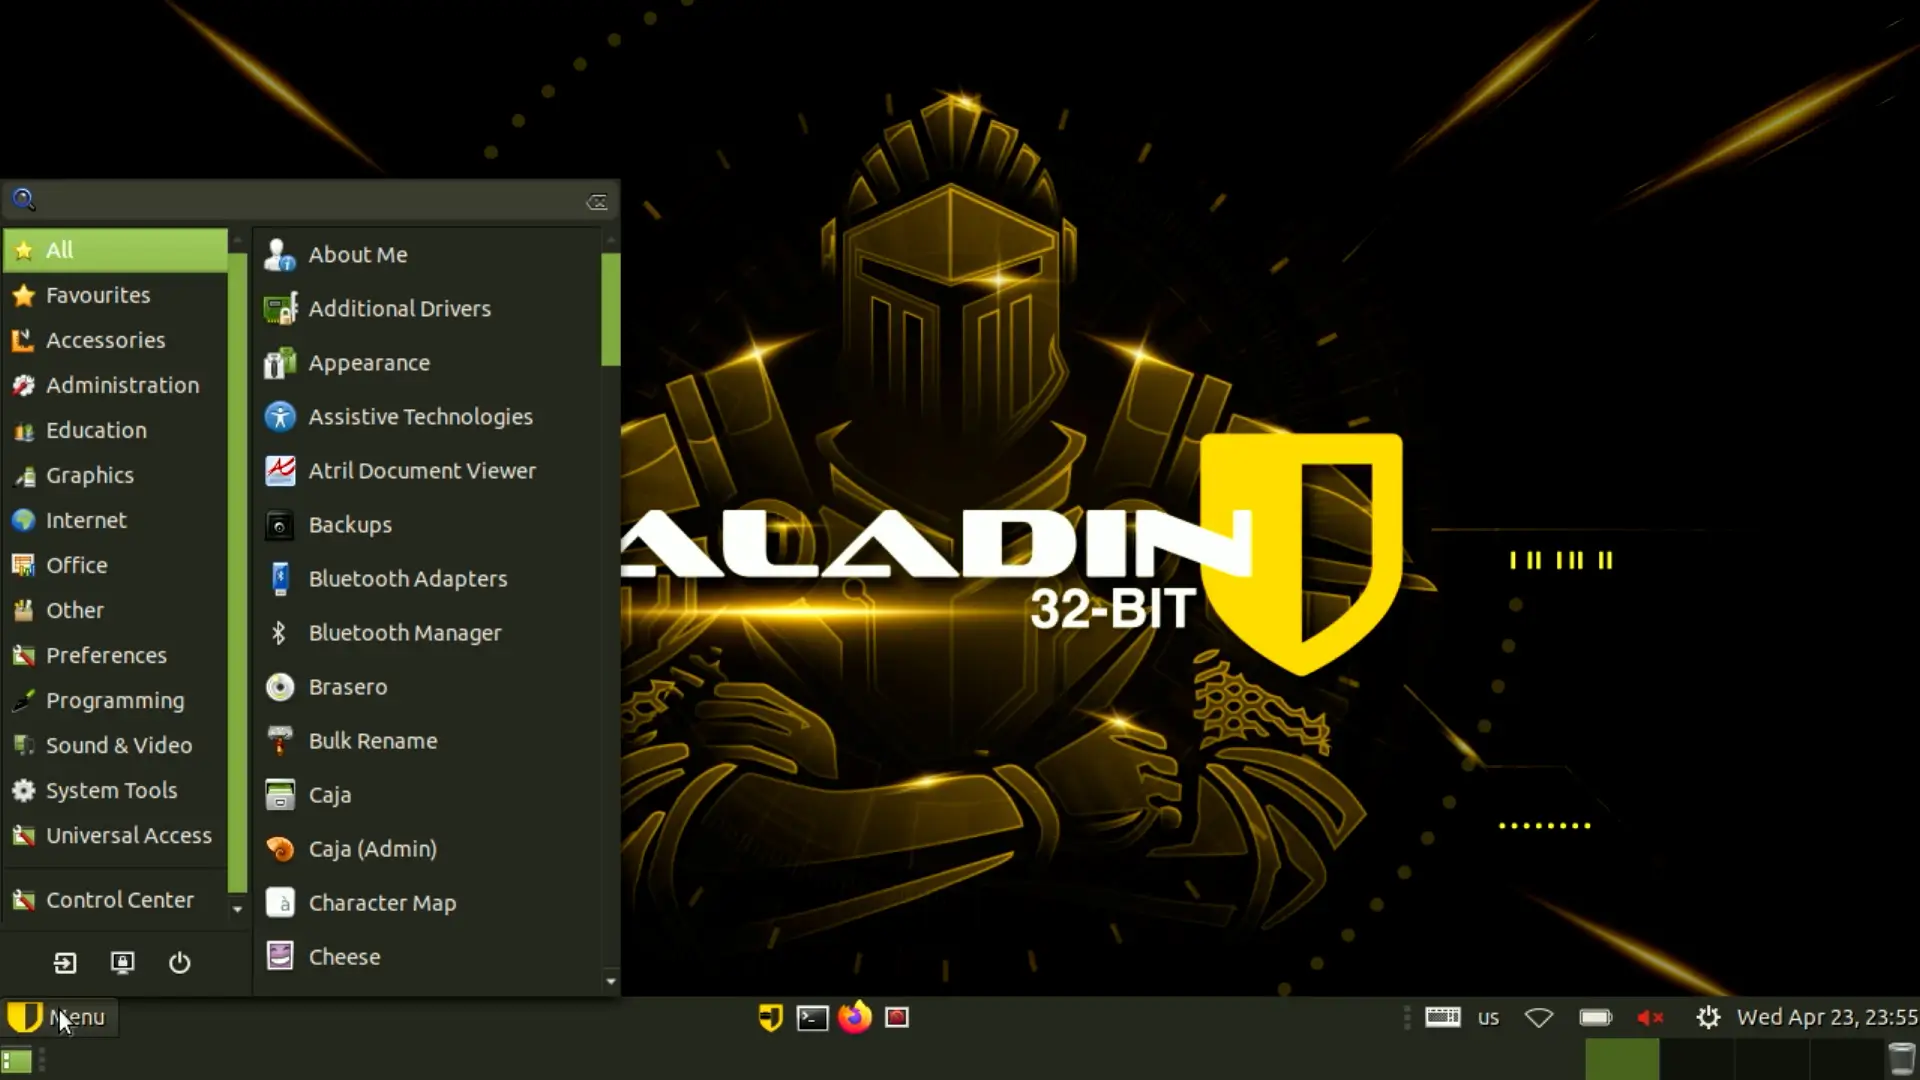Click the category list scroll-down arrow
The width and height of the screenshot is (1920, 1080).
(x=237, y=910)
